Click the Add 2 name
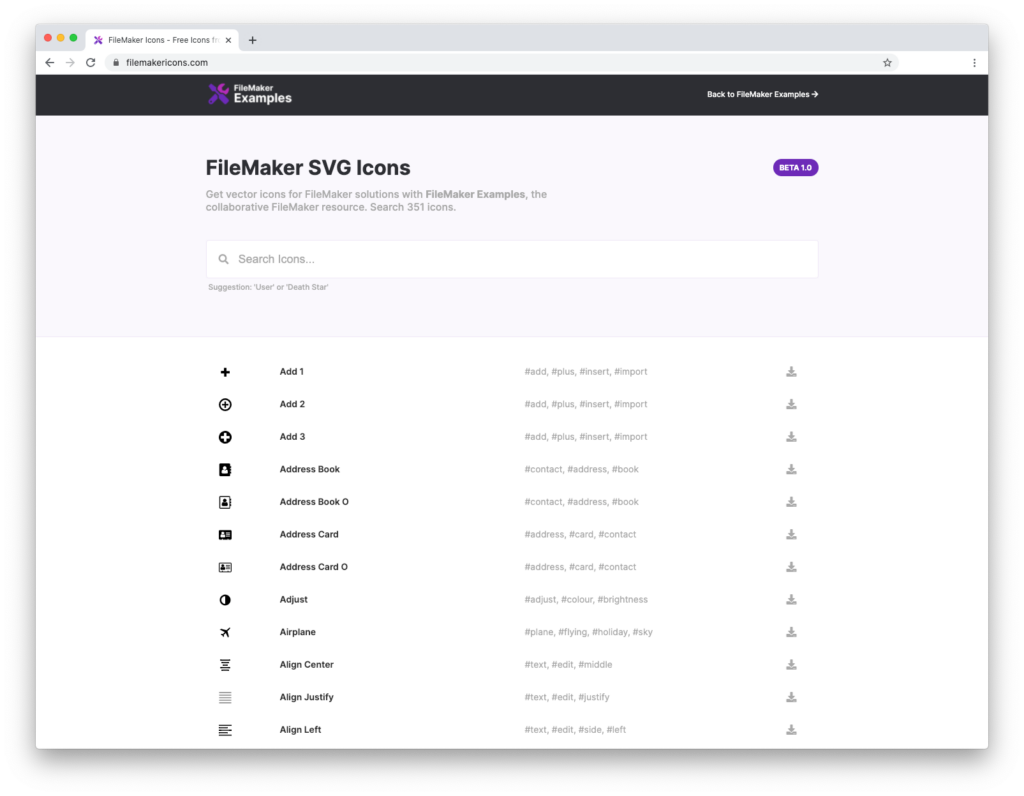Viewport: 1024px width, 796px height. pyautogui.click(x=292, y=404)
